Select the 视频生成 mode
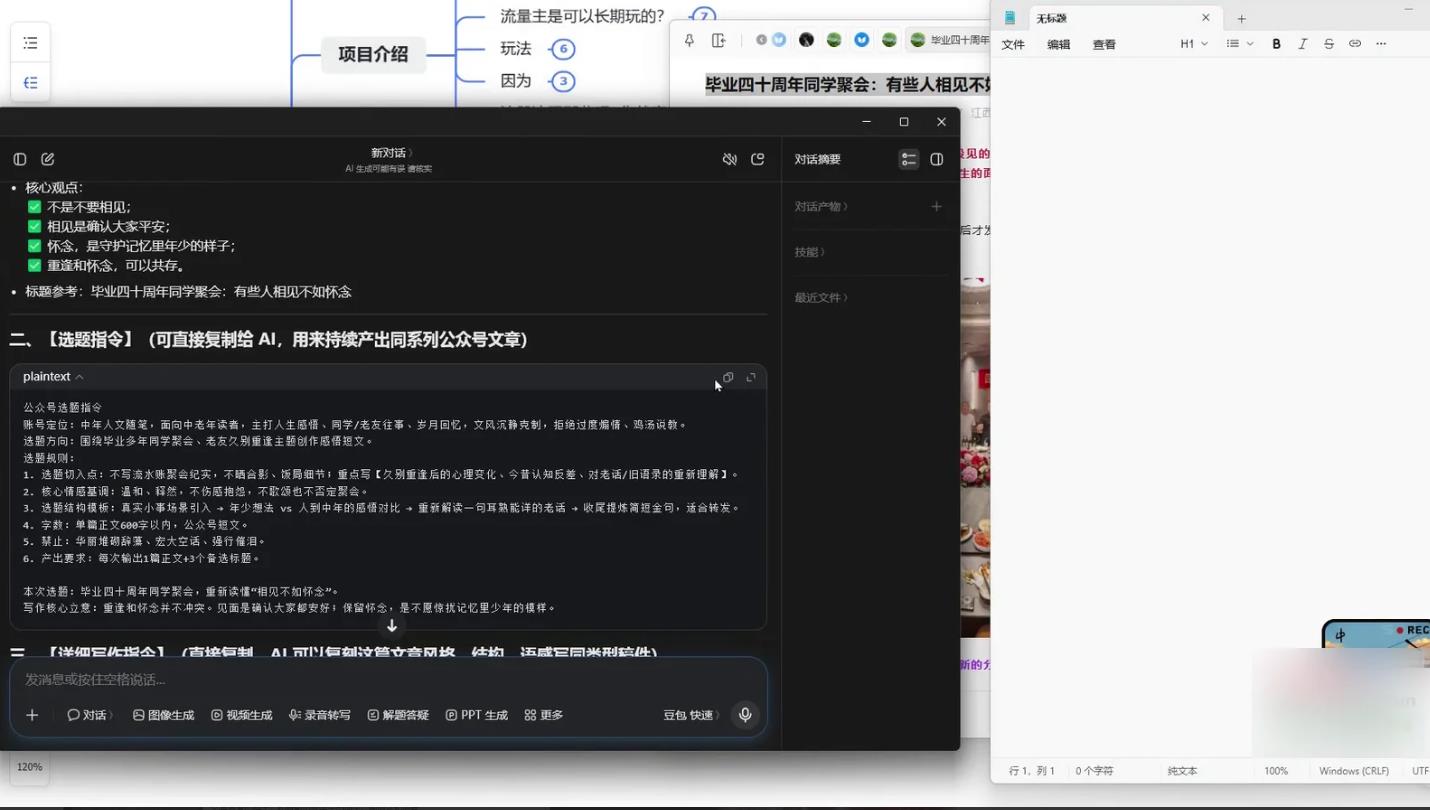The height and width of the screenshot is (810, 1430). pos(241,715)
